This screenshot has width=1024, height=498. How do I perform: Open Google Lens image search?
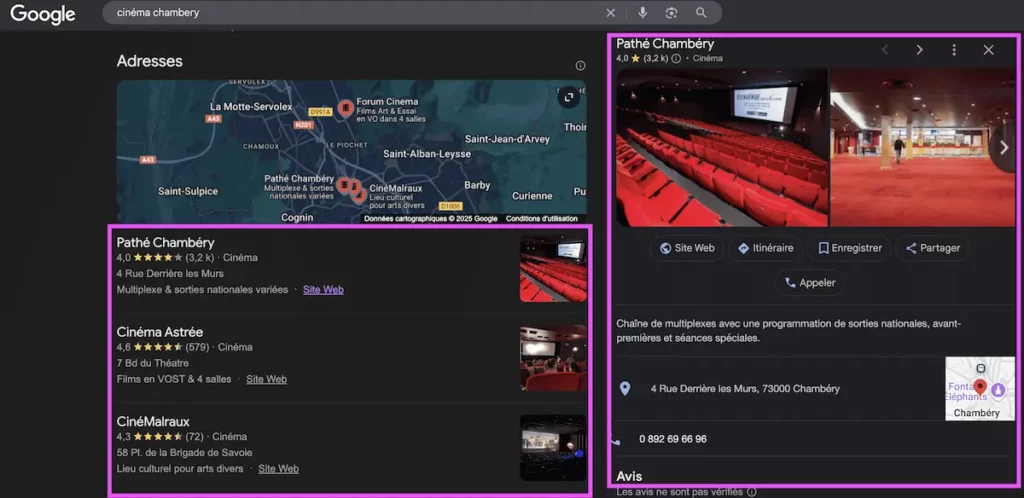[x=671, y=13]
